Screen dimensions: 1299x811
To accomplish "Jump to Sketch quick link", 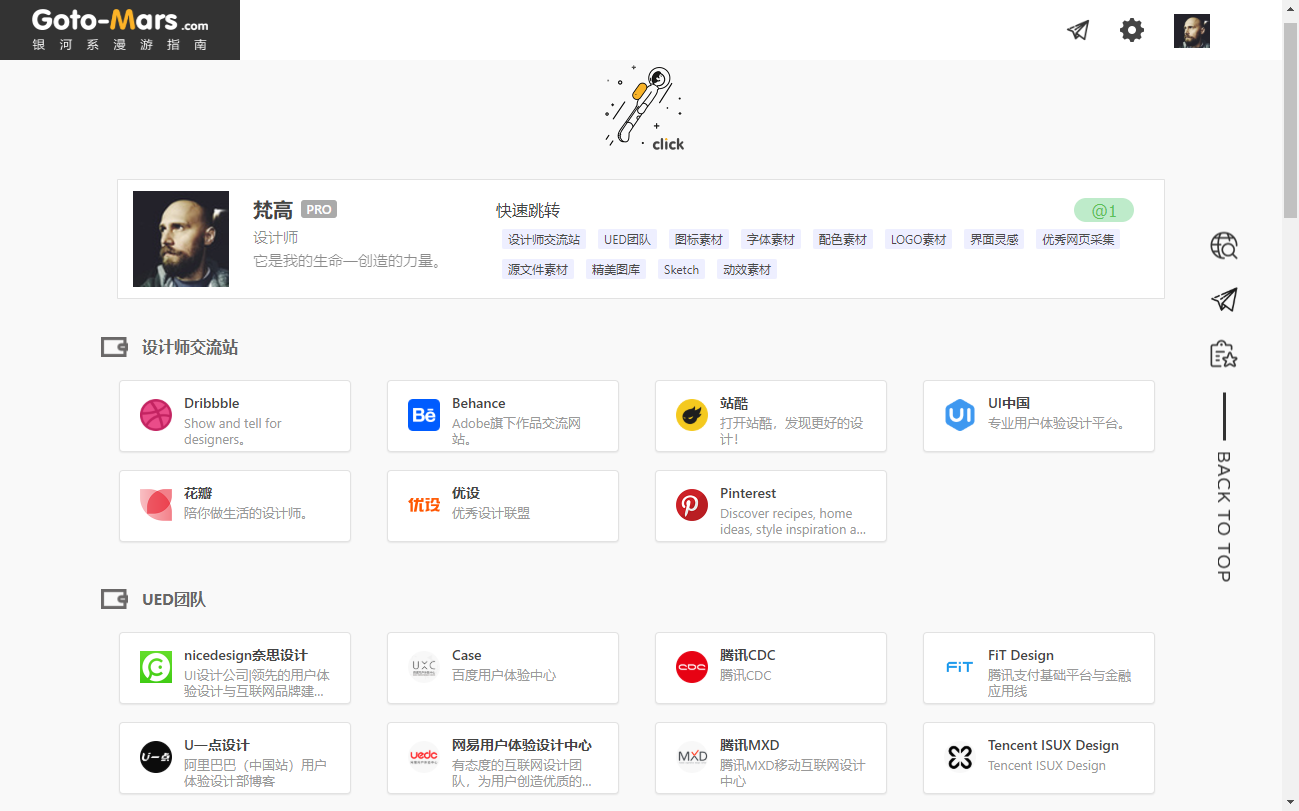I will [682, 270].
